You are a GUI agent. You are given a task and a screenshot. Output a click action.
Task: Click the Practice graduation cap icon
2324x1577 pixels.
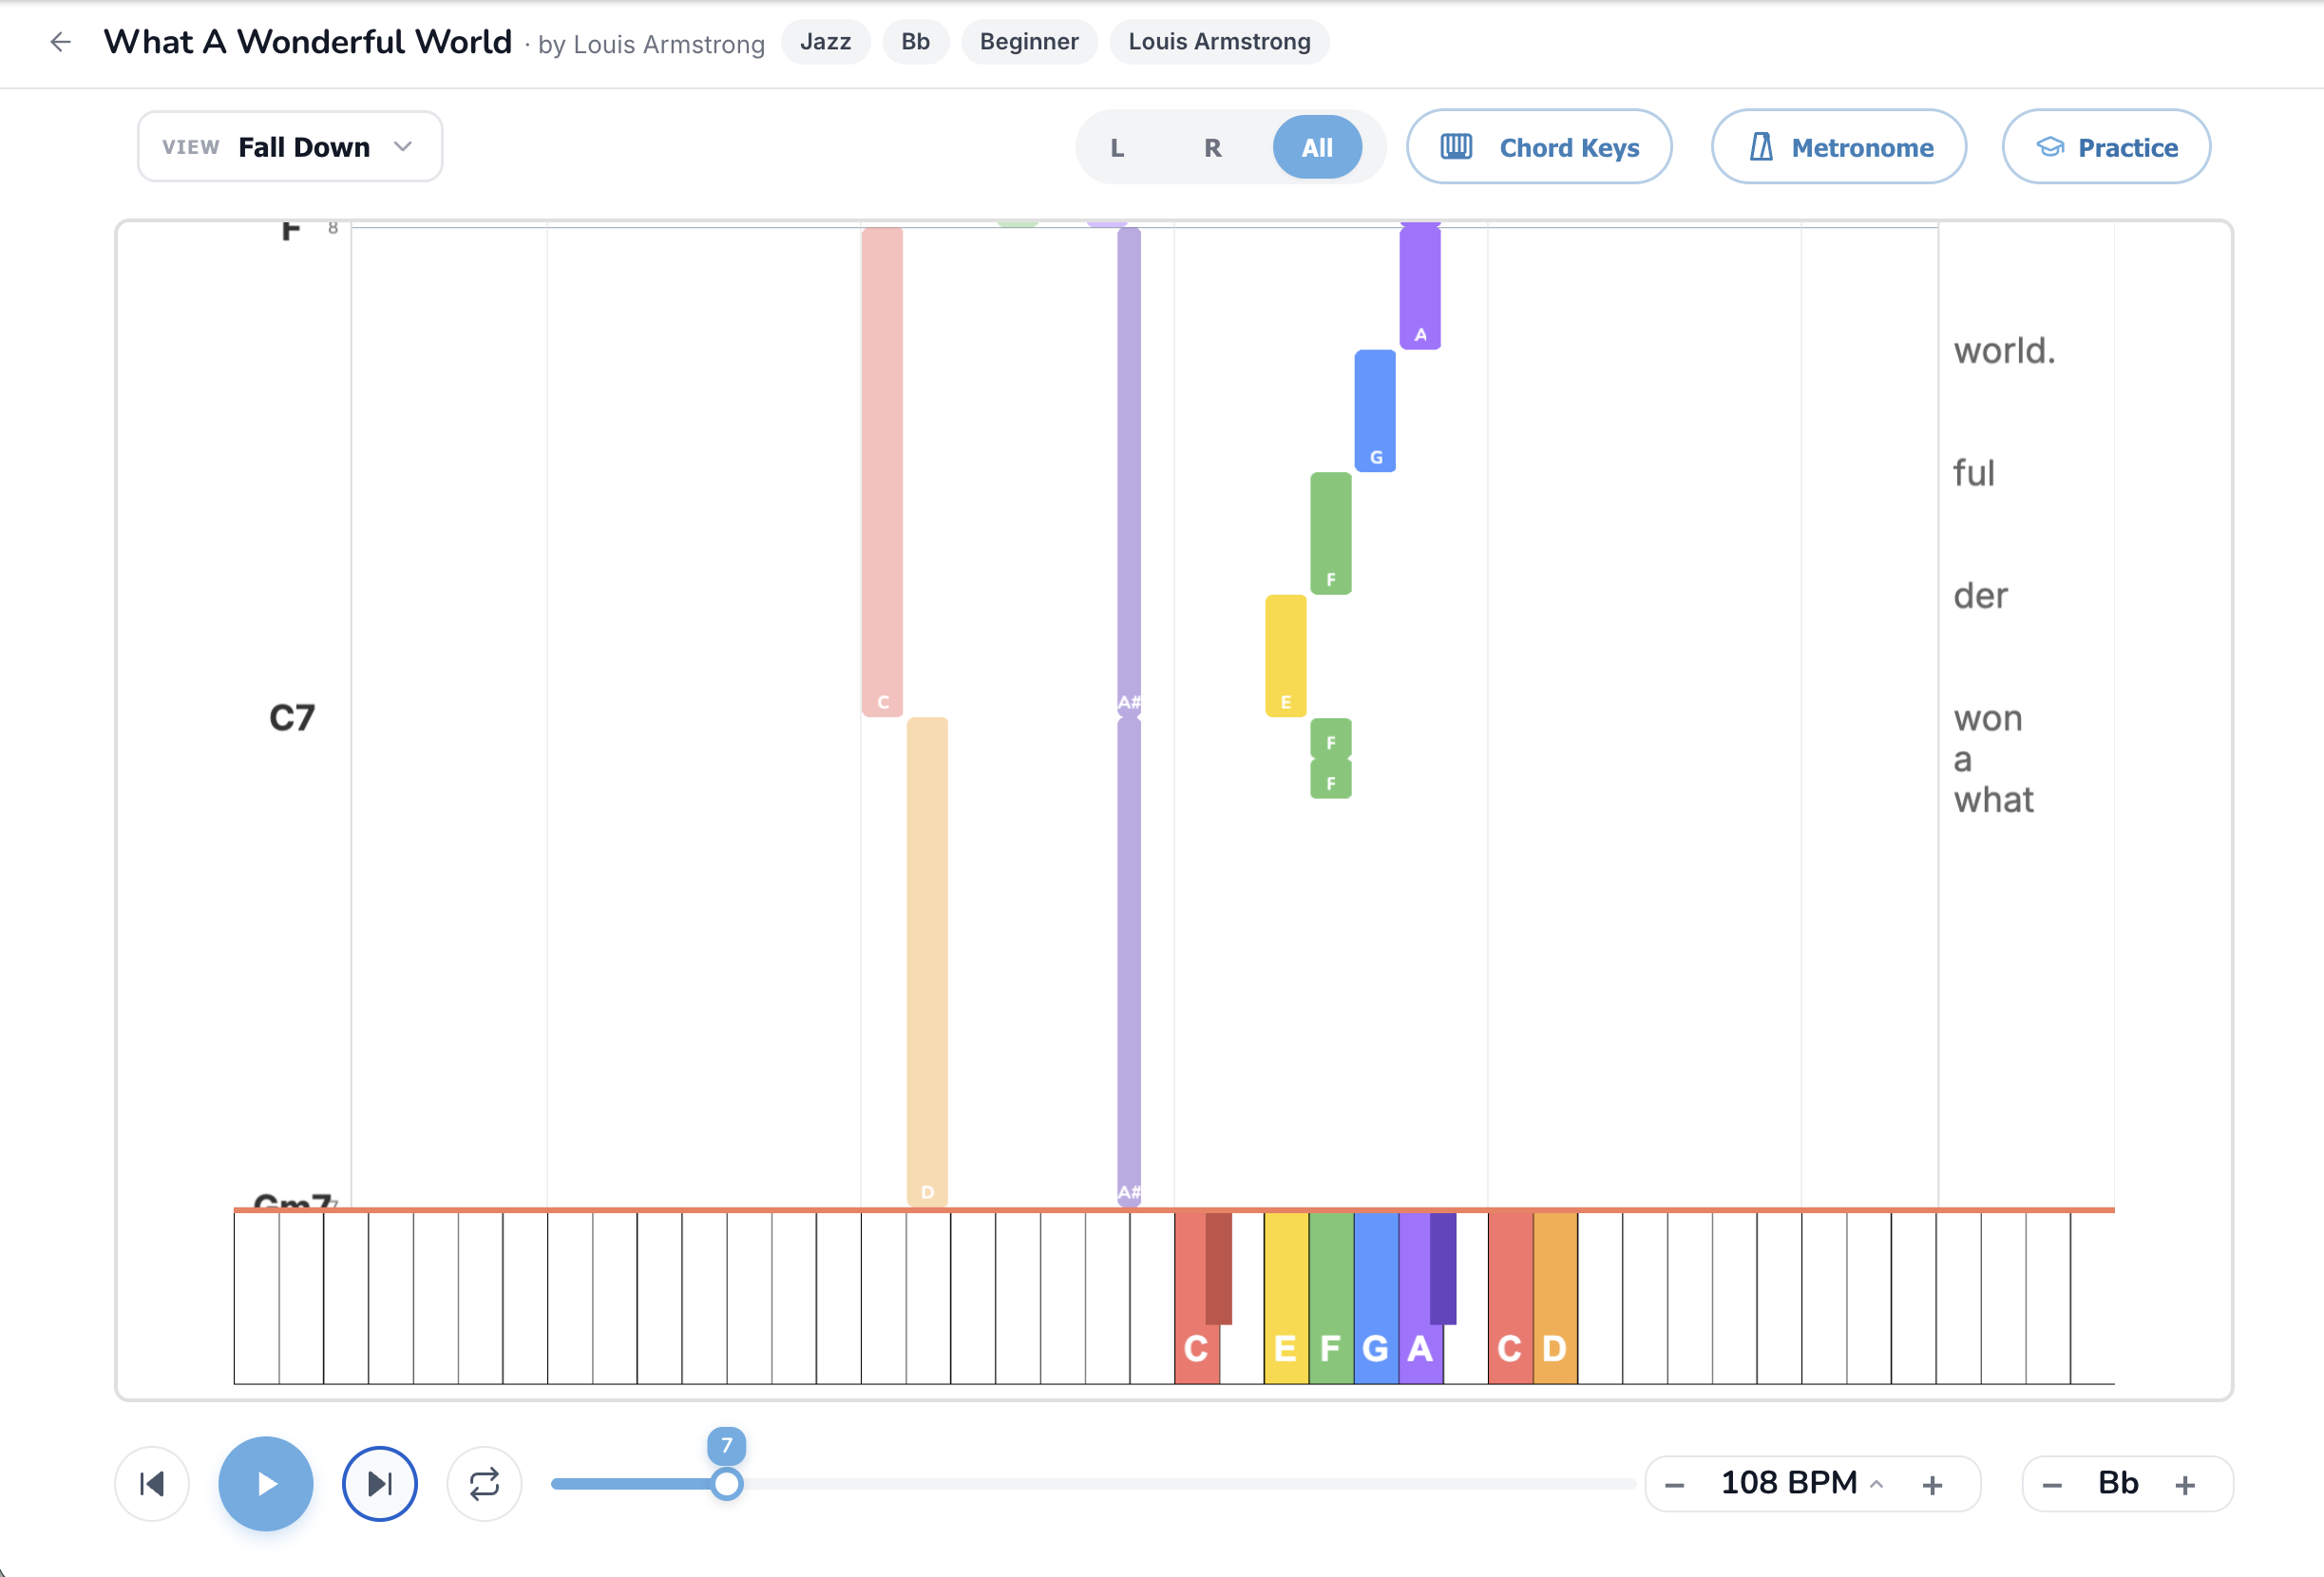pos(2050,147)
